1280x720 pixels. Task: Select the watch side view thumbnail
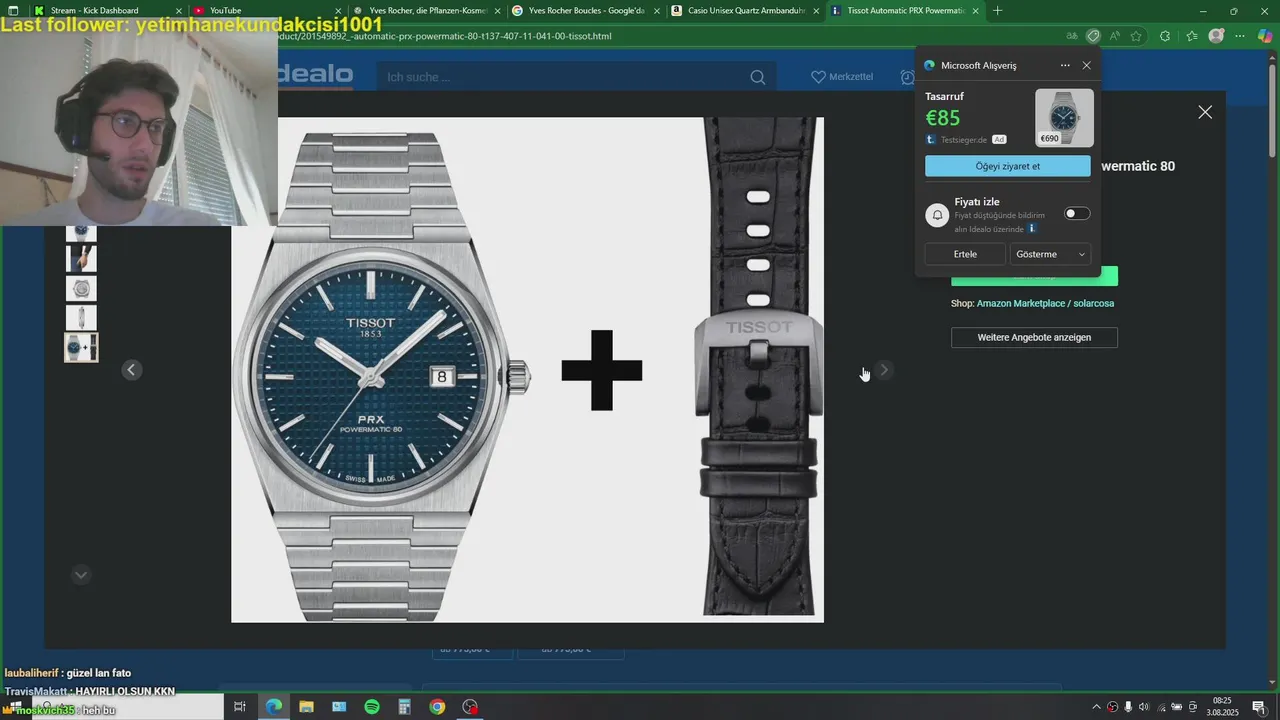coord(81,318)
